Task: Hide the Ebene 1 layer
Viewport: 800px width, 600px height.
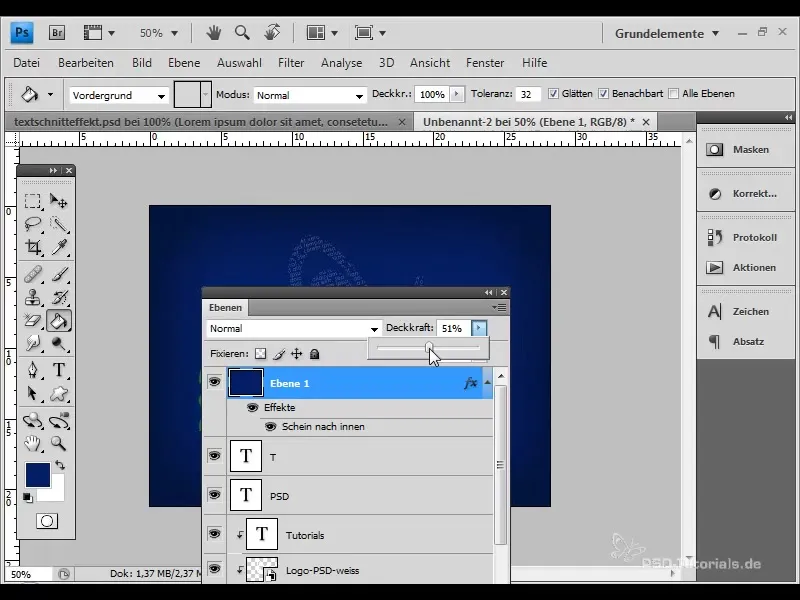Action: (214, 382)
